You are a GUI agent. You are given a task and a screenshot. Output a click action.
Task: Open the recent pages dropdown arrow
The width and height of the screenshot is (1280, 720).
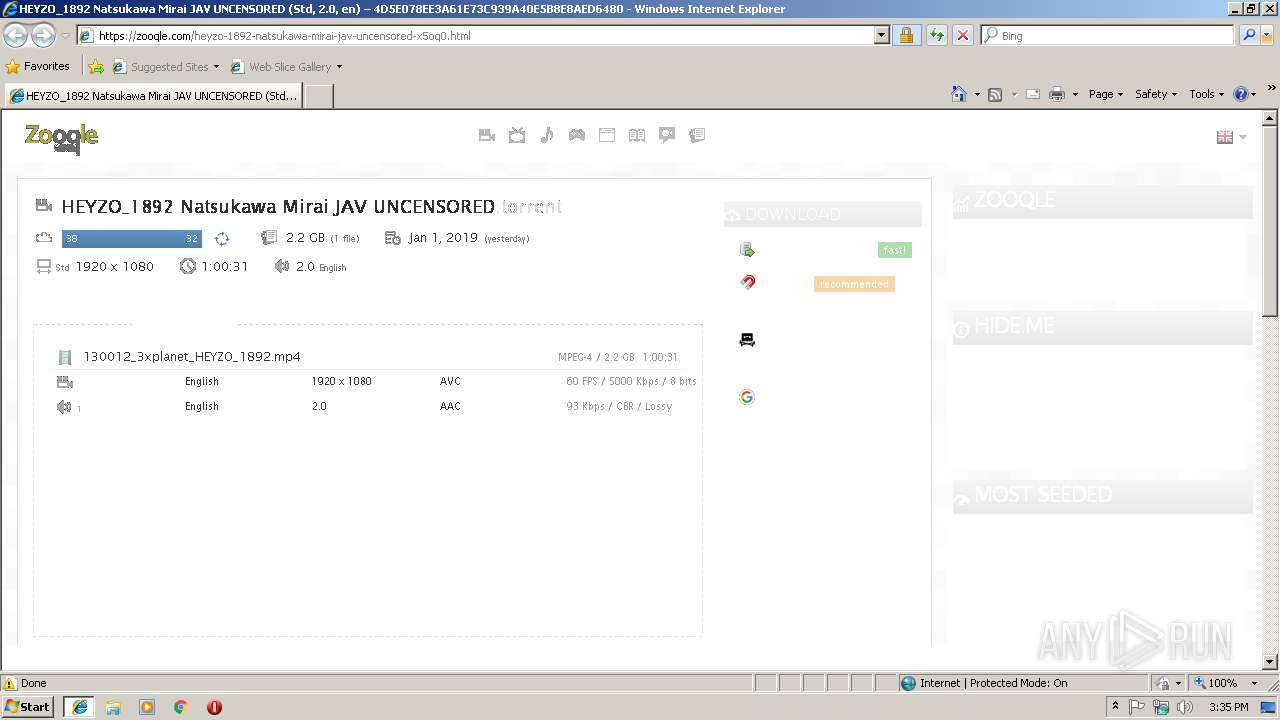(x=65, y=36)
